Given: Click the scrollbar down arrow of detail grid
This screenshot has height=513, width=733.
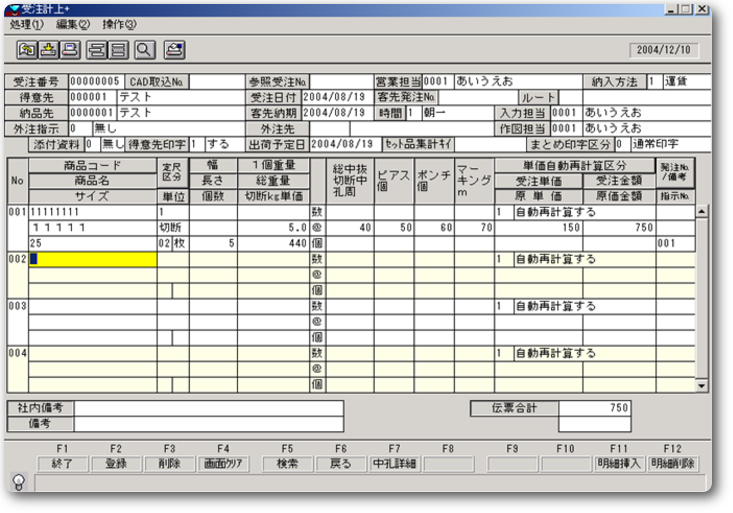Looking at the screenshot, I should point(702,386).
